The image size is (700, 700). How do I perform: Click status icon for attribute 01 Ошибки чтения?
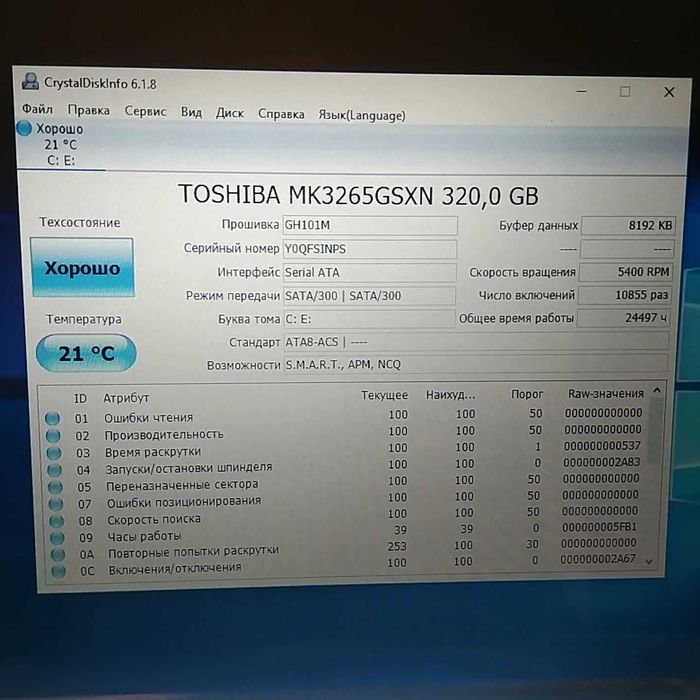tap(52, 418)
